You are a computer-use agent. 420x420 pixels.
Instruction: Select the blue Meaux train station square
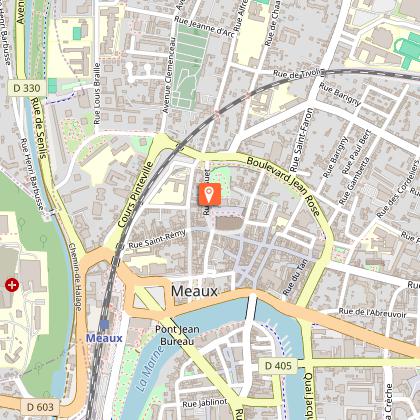coord(104,324)
